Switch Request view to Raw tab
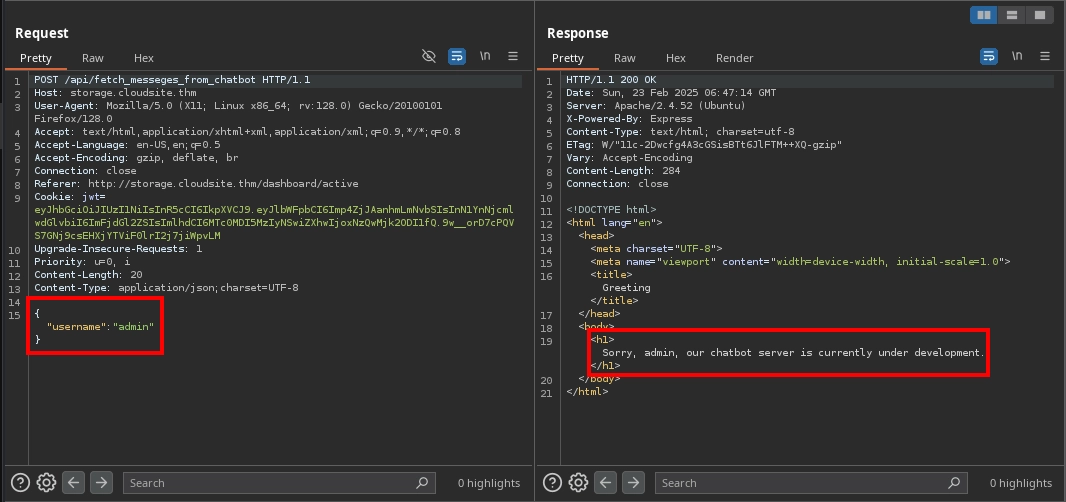This screenshot has height=502, width=1066. click(93, 58)
